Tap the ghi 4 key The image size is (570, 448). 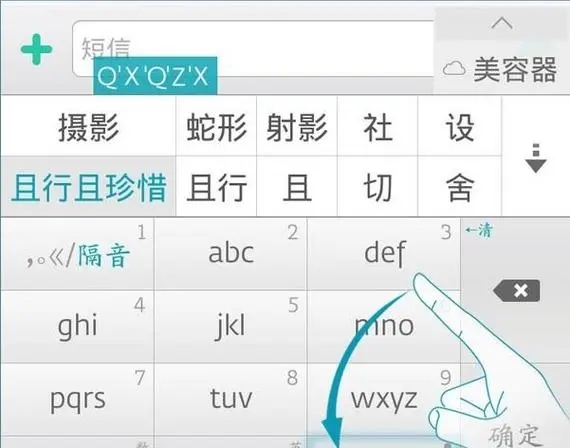(x=77, y=326)
